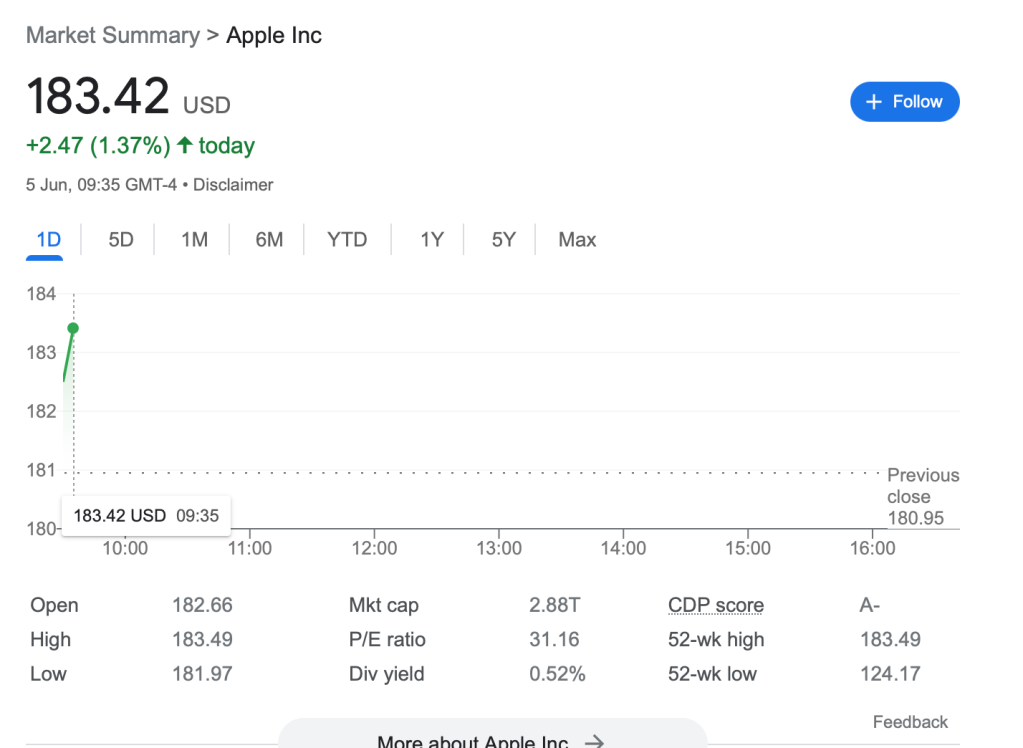This screenshot has width=1023, height=748.
Task: Click the Follow button
Action: click(x=904, y=102)
